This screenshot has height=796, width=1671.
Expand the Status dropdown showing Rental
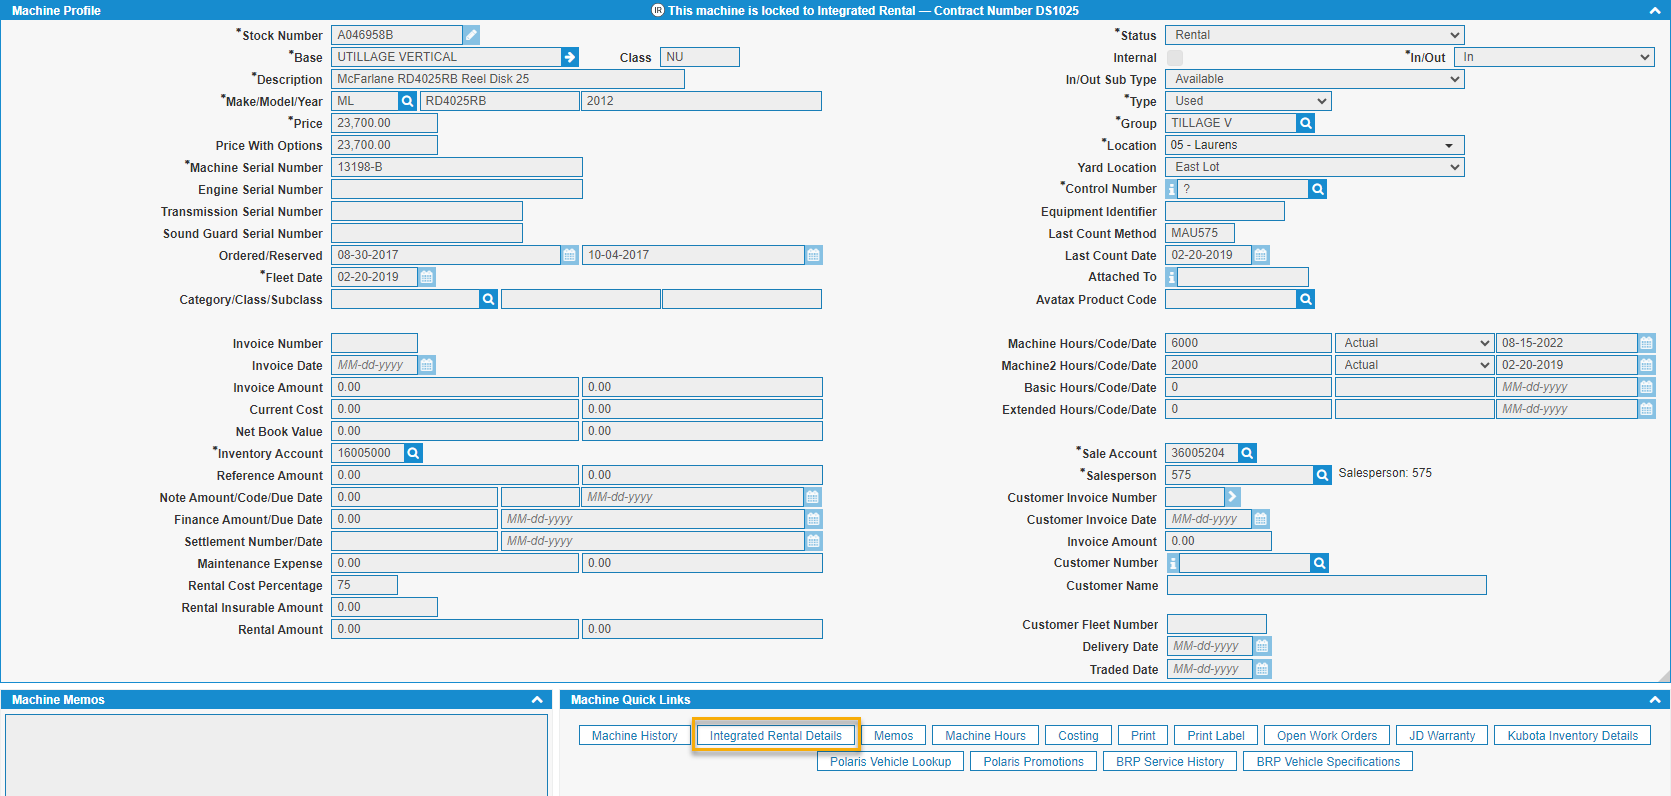tap(1314, 35)
